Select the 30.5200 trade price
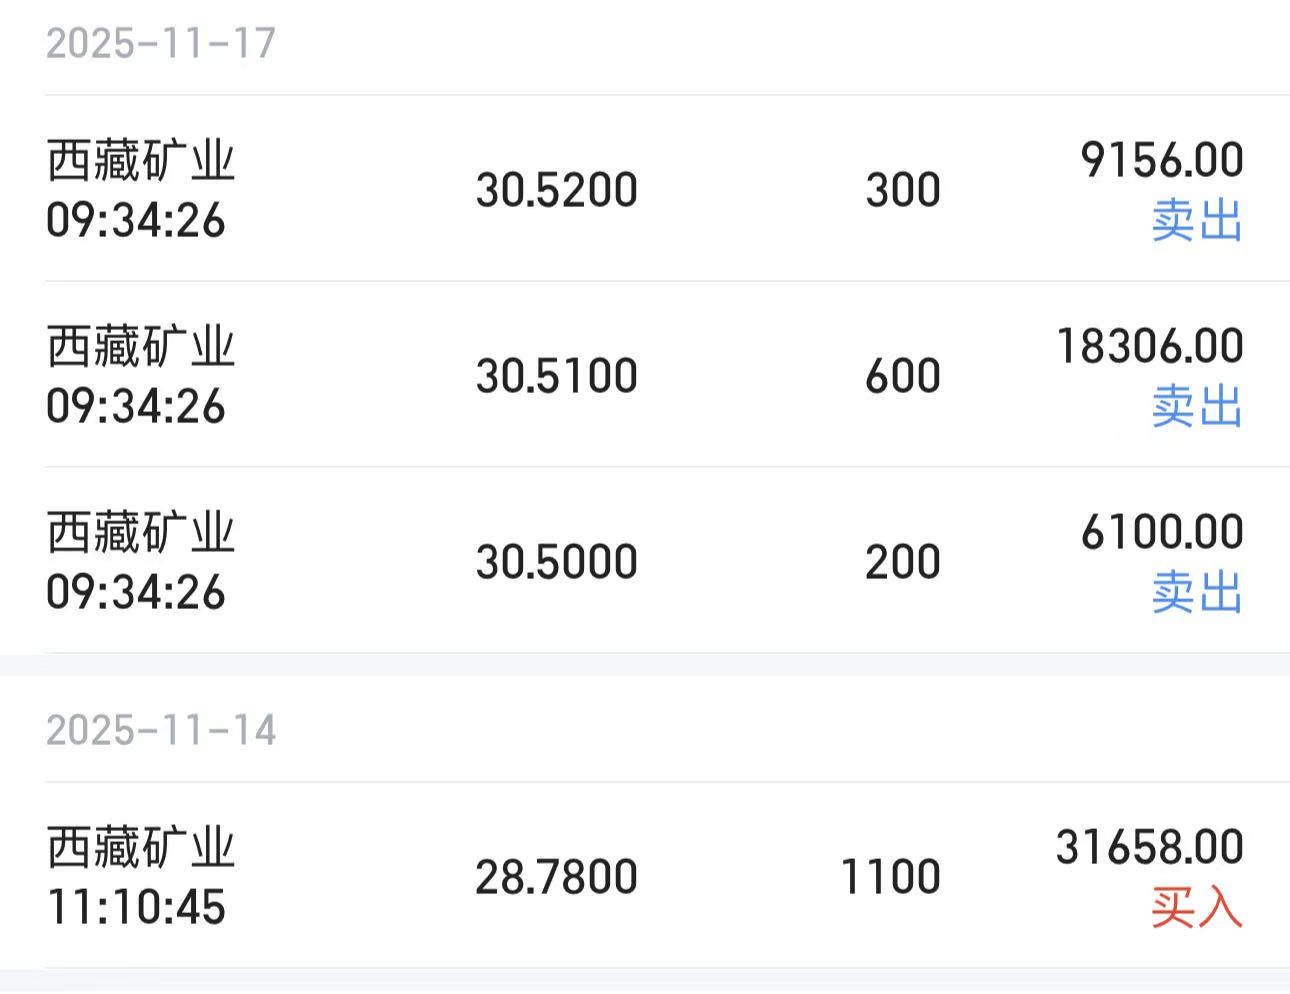The height and width of the screenshot is (994, 1290). (x=556, y=190)
